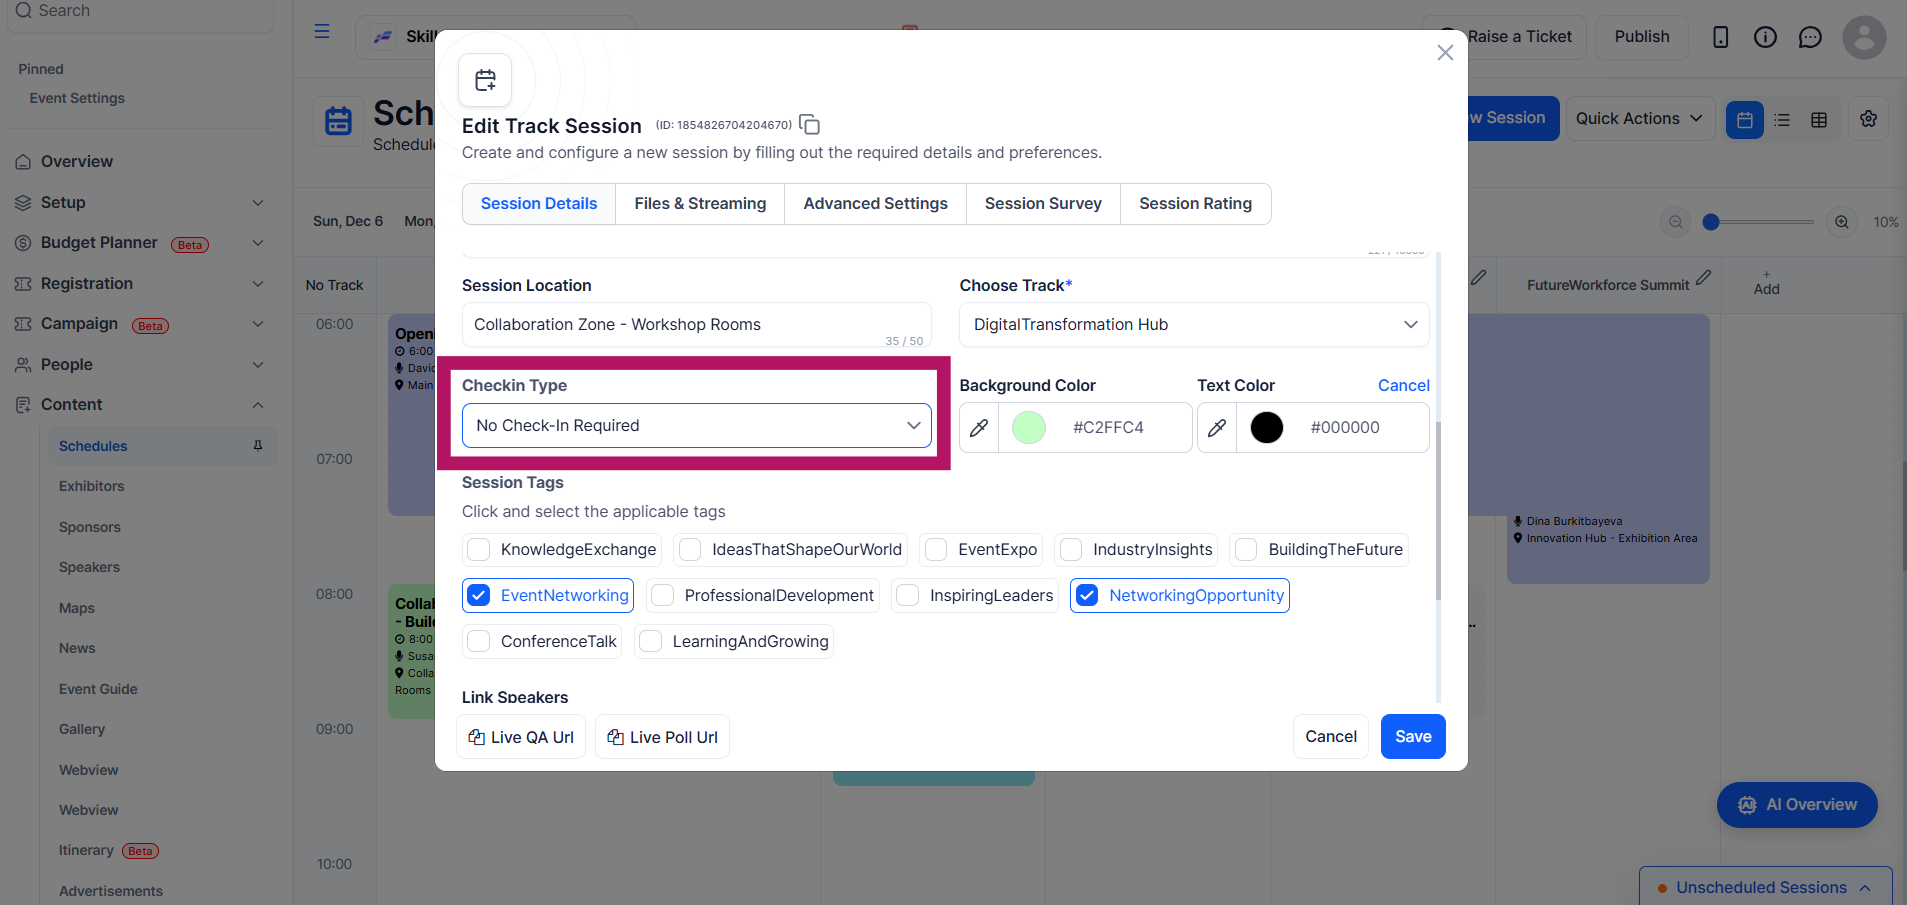Open the Choose Track dropdown
The height and width of the screenshot is (905, 1907).
[x=1194, y=325]
